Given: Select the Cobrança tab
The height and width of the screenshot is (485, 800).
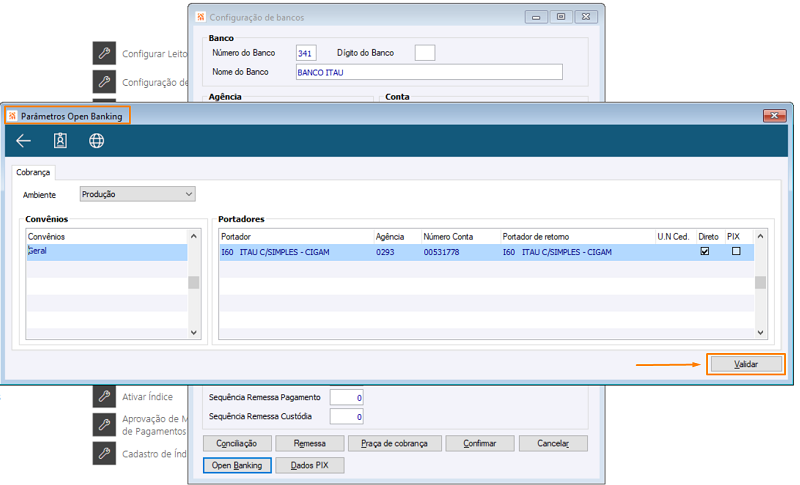Looking at the screenshot, I should pos(33,172).
